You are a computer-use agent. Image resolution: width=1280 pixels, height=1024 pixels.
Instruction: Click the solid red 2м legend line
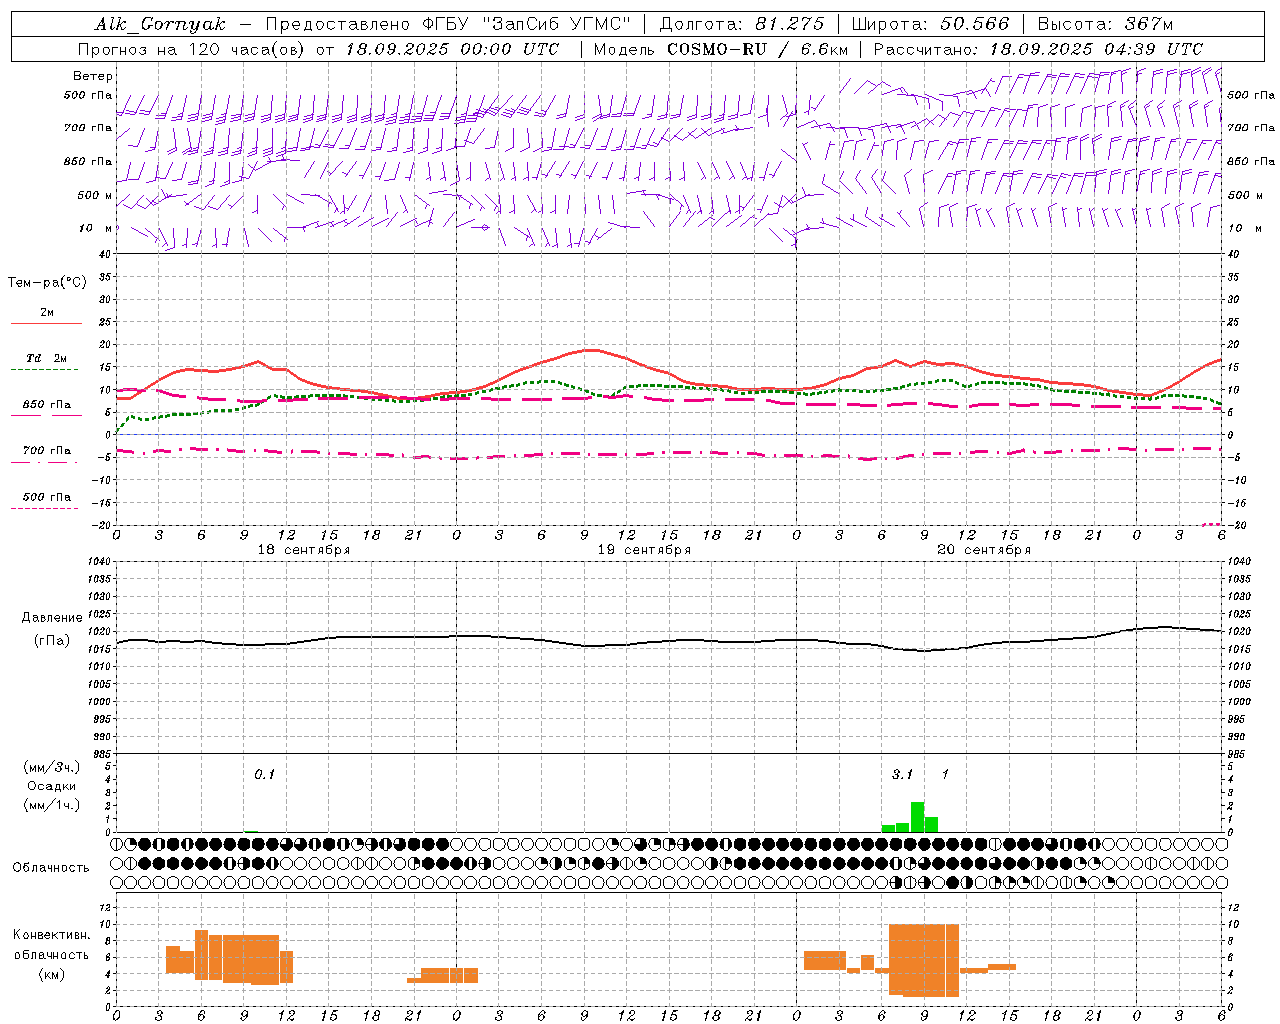pos(46,324)
